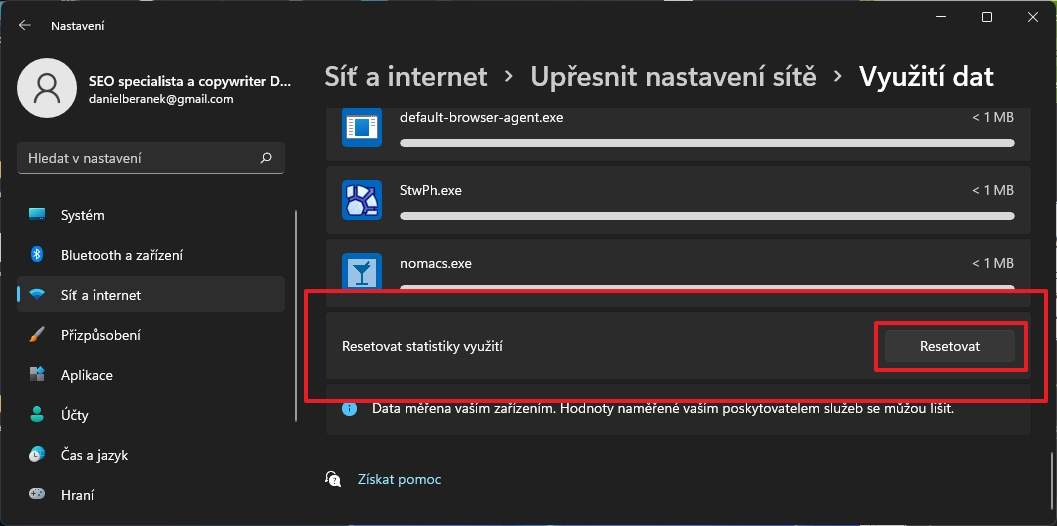The image size is (1057, 526).
Task: Open the Získat pomoc link
Action: (x=399, y=480)
